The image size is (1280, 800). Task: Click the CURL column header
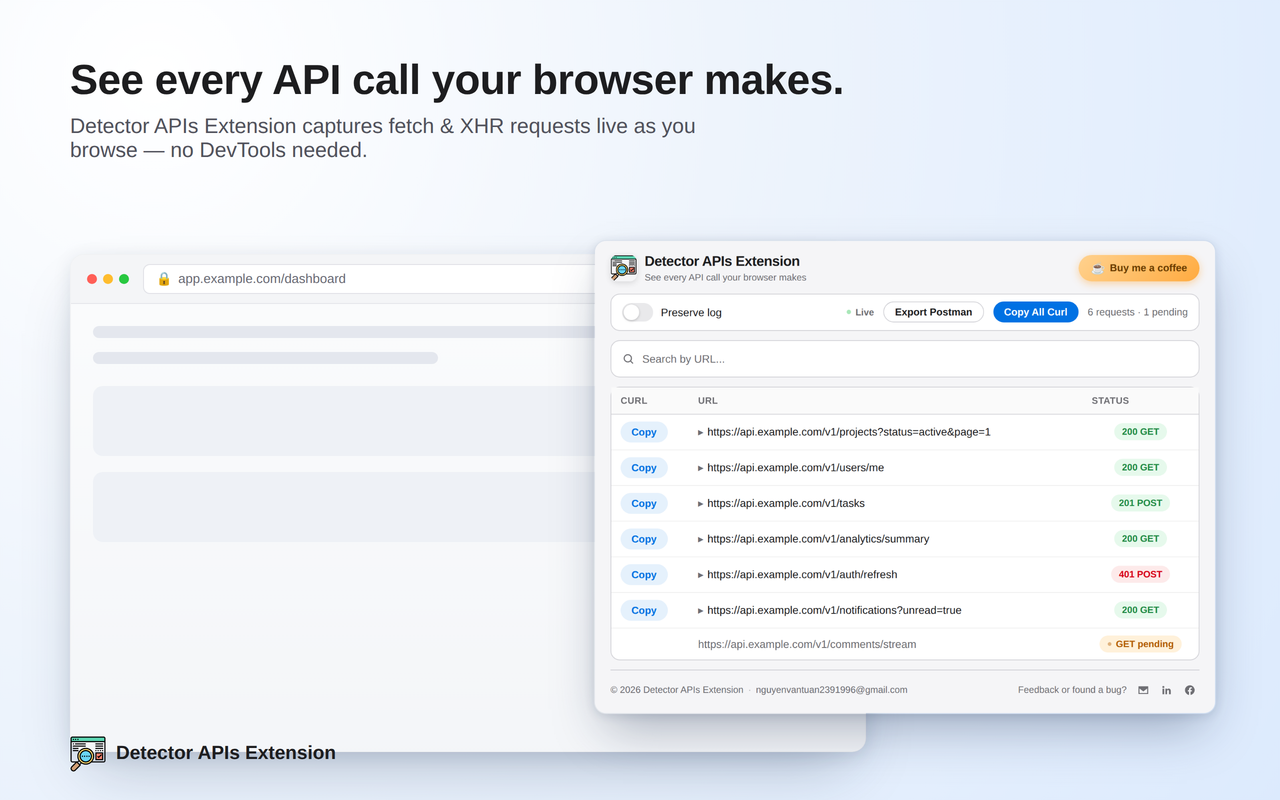point(634,401)
